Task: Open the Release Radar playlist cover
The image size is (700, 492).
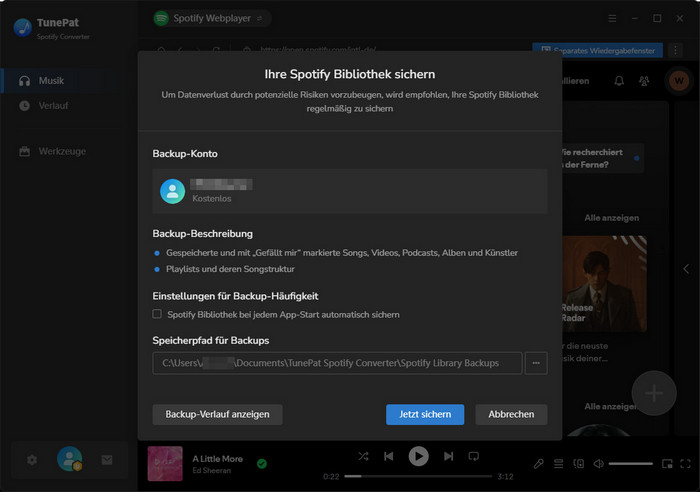Action: click(x=604, y=284)
